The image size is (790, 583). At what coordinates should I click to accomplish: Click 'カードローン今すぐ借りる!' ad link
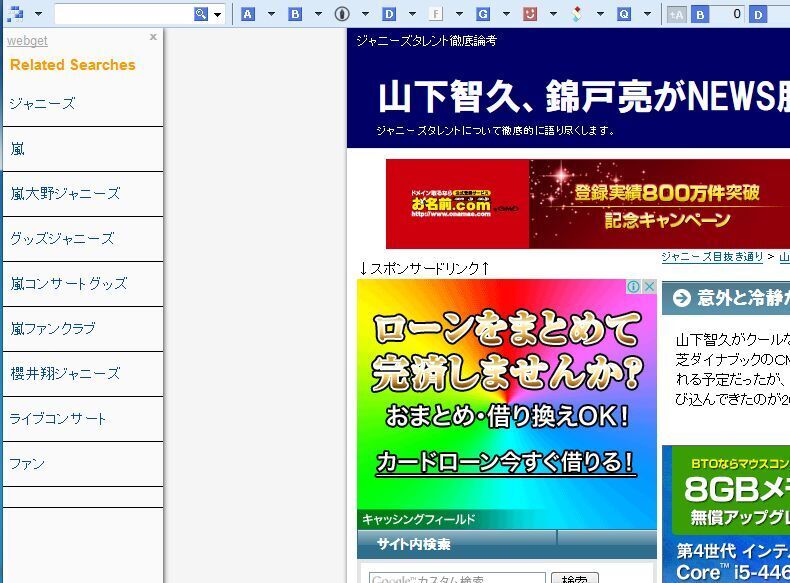pos(506,462)
